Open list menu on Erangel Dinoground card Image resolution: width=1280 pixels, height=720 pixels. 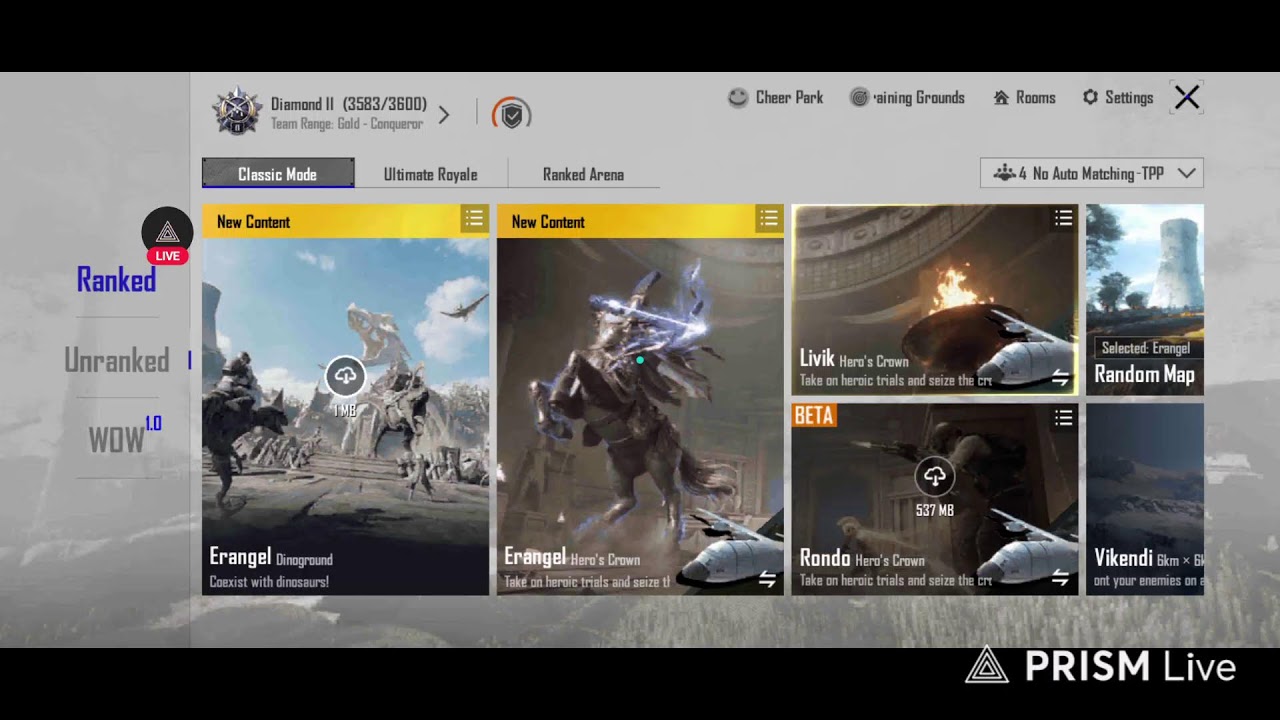tap(474, 218)
